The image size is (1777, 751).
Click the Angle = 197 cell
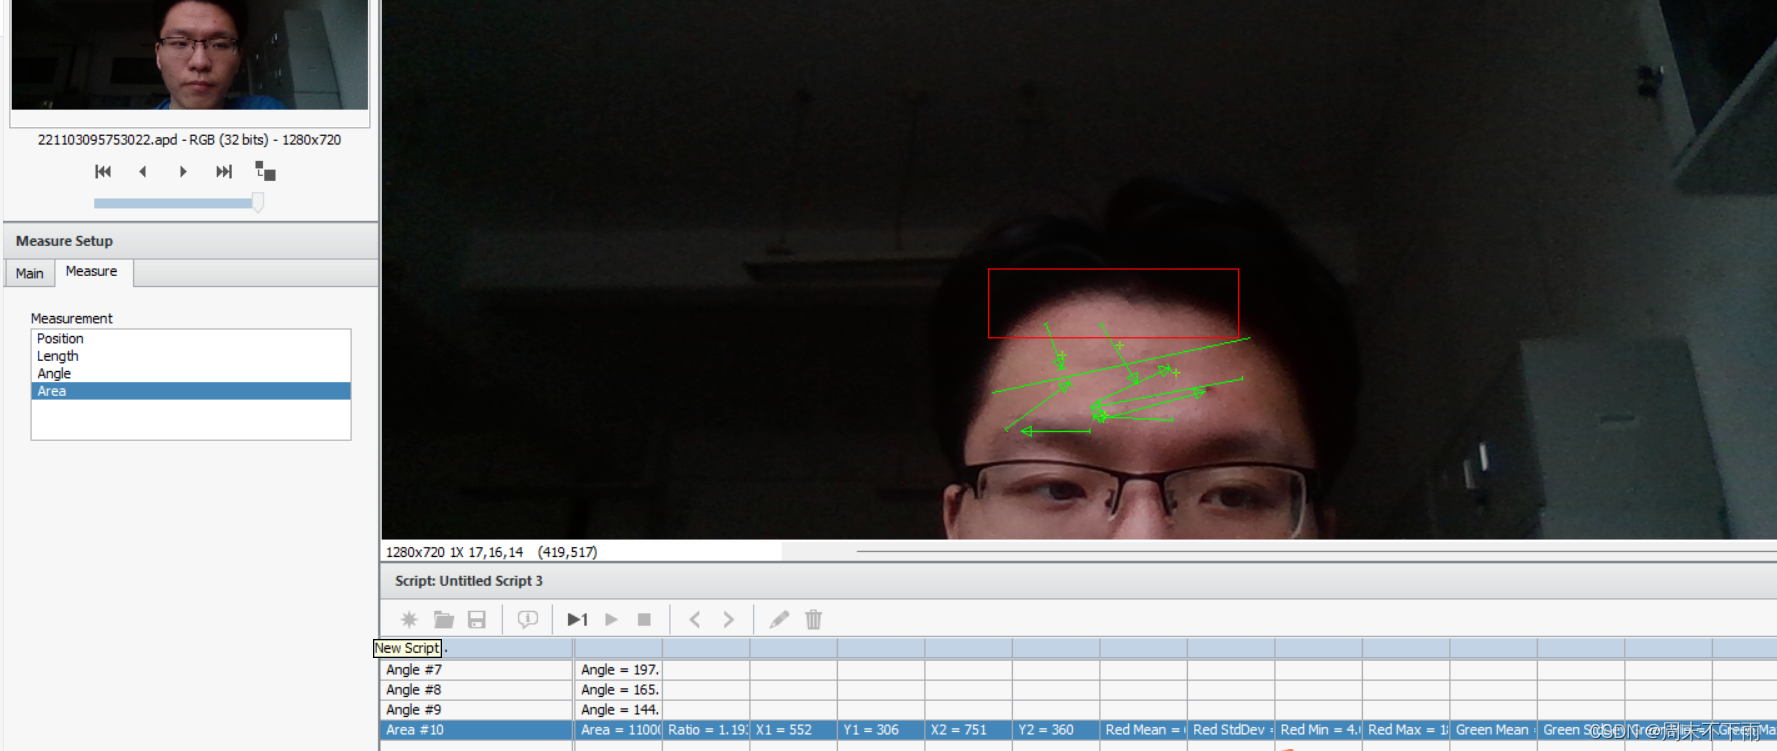click(x=618, y=670)
